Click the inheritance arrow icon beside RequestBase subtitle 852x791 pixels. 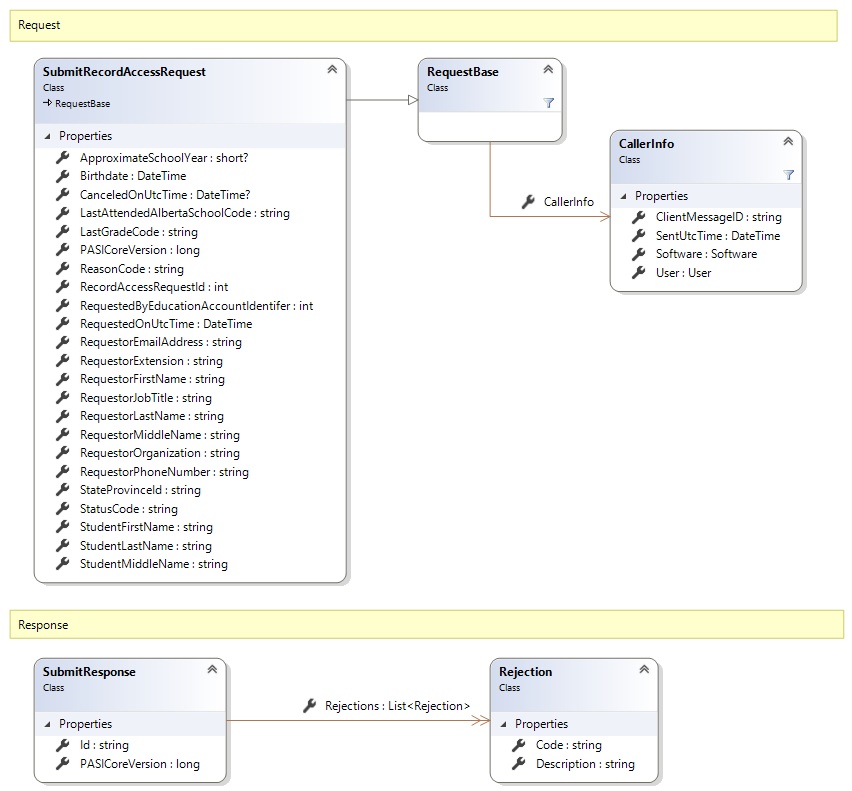coord(47,103)
